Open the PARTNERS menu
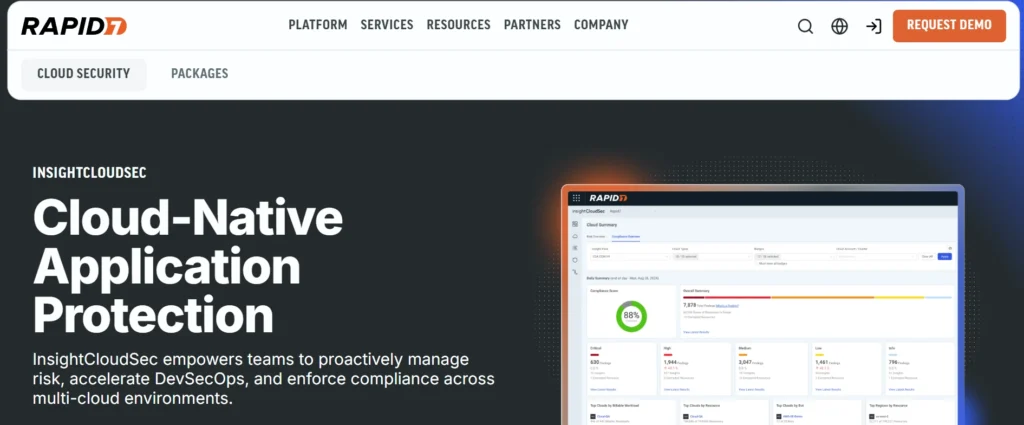Viewport: 1024px width, 425px height. (x=532, y=25)
